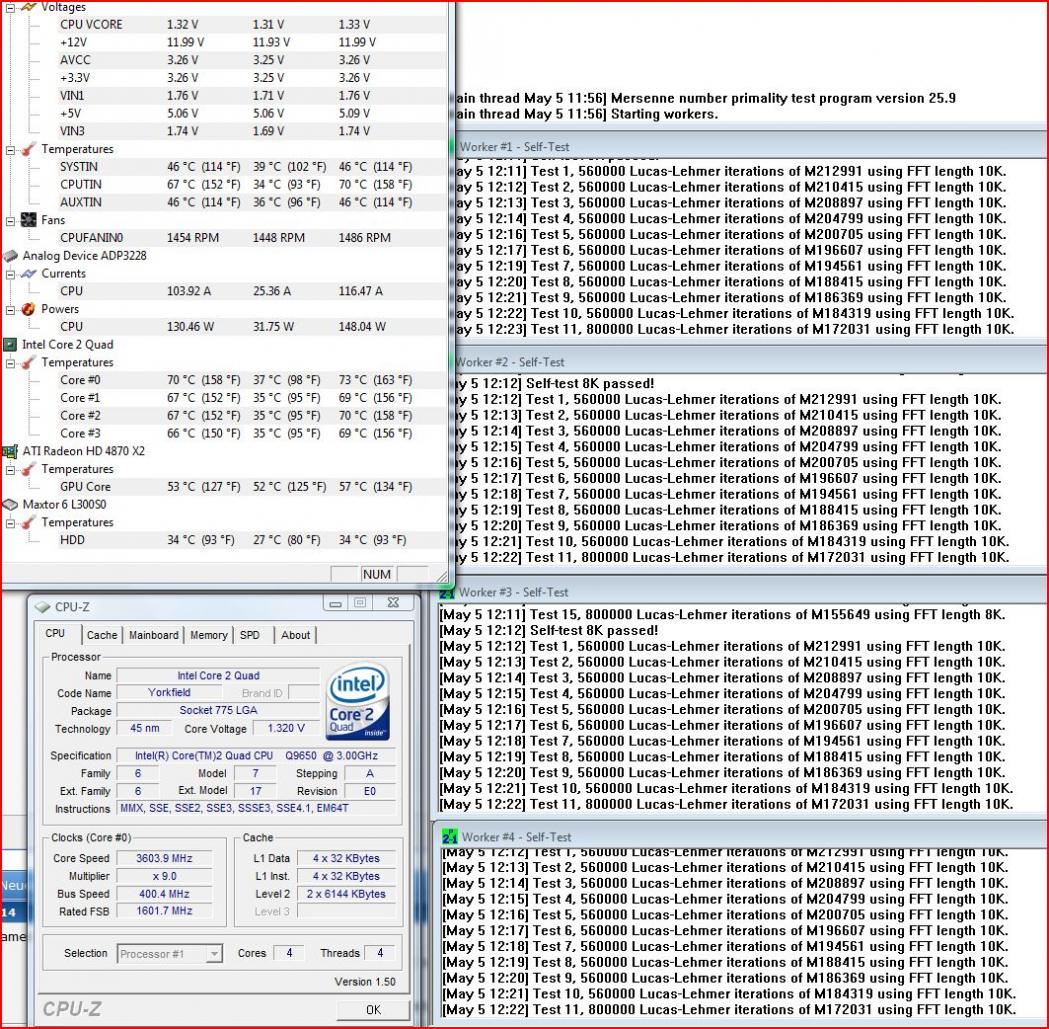The width and height of the screenshot is (1049, 1029).
Task: Minimize the CPU-Z window
Action: tap(335, 603)
